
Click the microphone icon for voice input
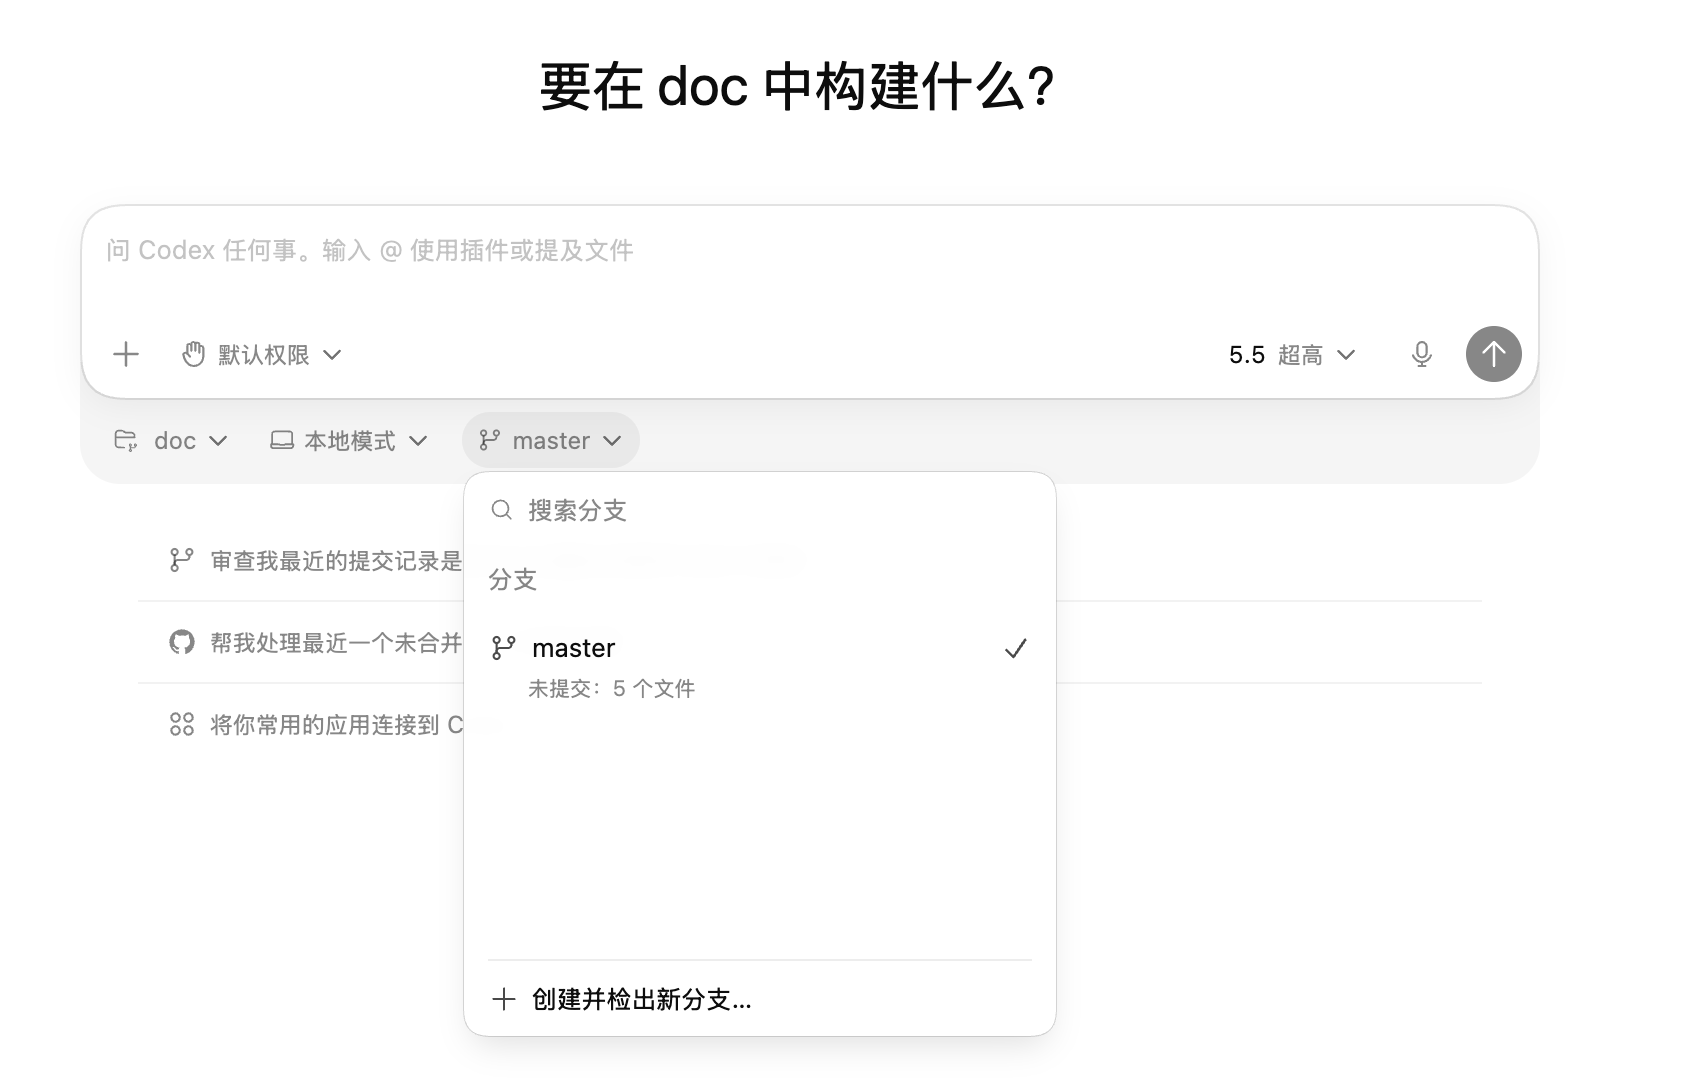(1421, 354)
